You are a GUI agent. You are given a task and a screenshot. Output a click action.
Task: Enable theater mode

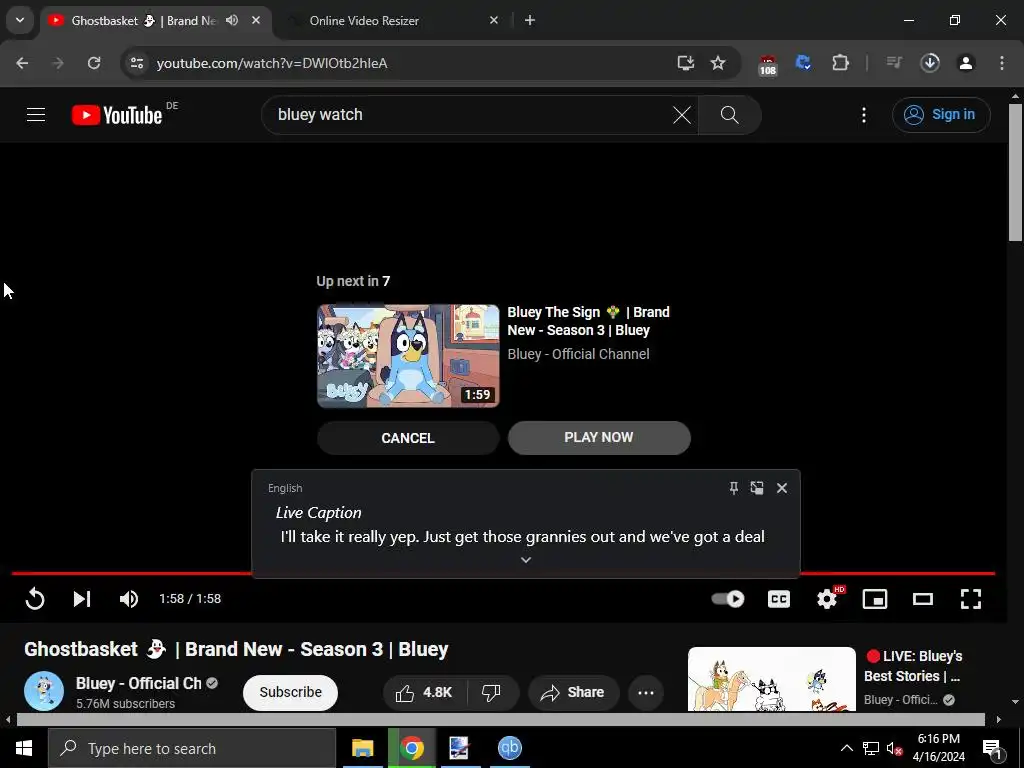pyautogui.click(x=923, y=599)
